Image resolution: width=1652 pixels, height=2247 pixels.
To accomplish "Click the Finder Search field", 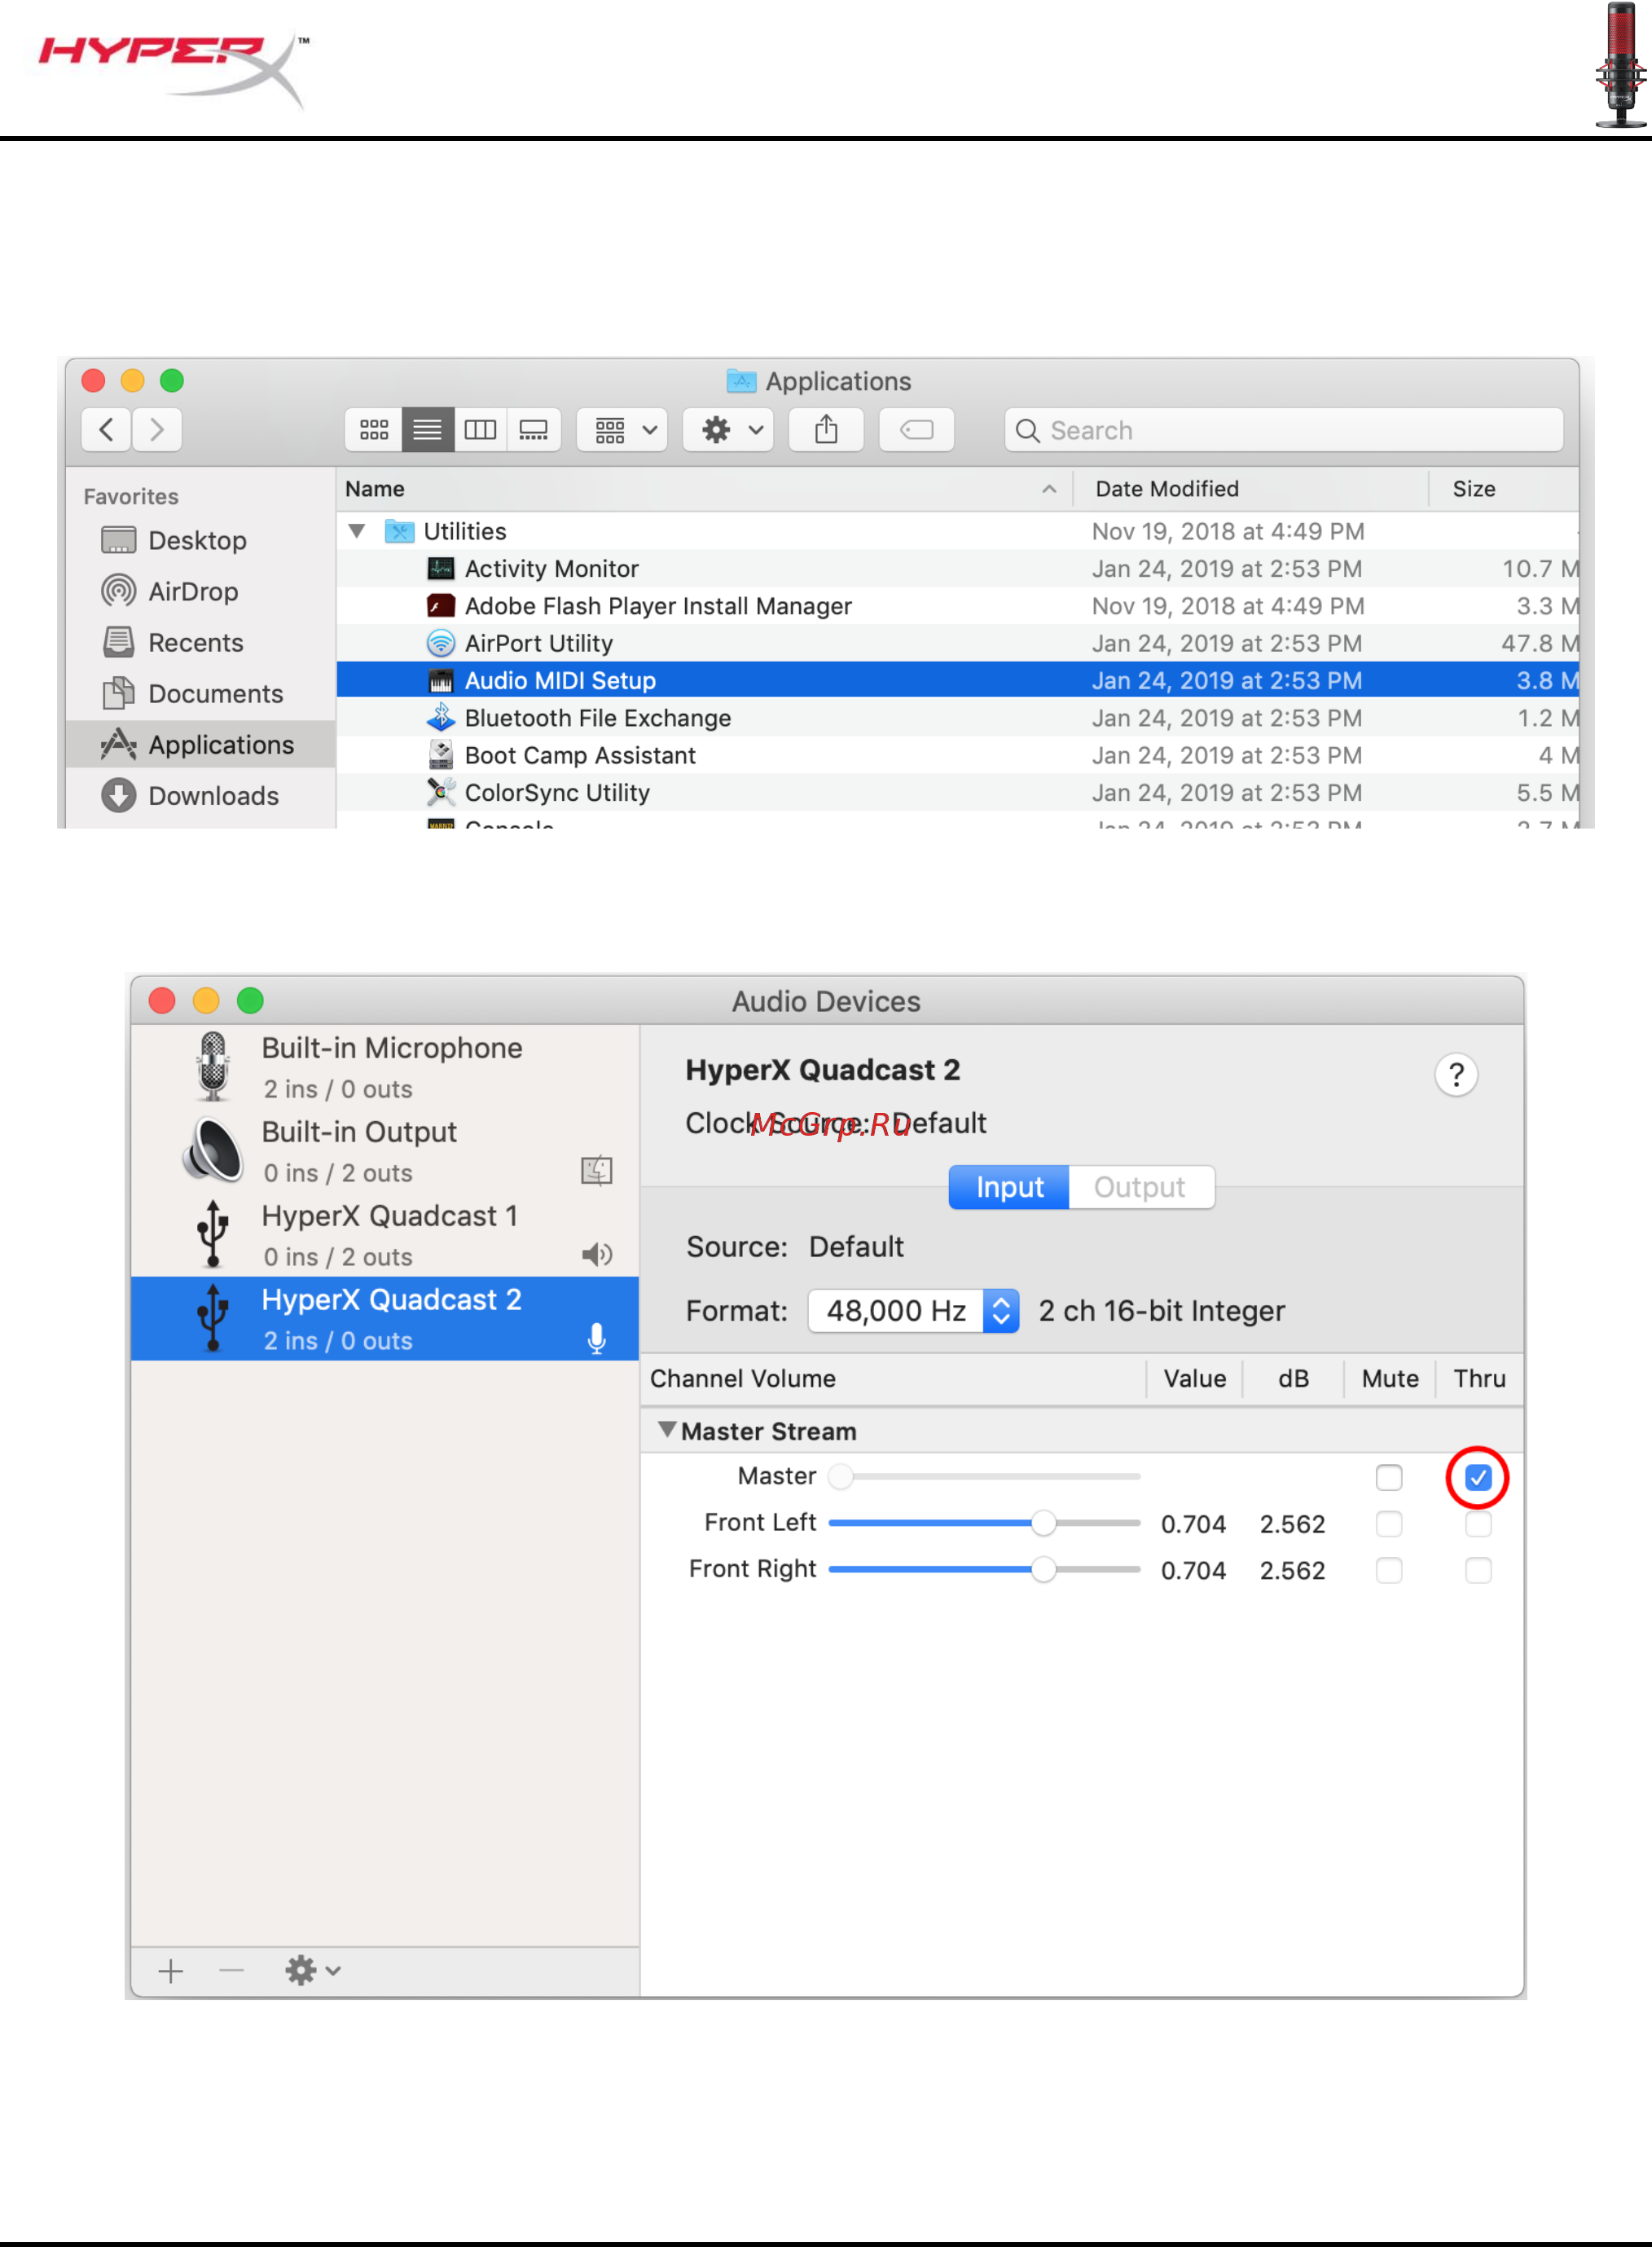I will point(1284,430).
